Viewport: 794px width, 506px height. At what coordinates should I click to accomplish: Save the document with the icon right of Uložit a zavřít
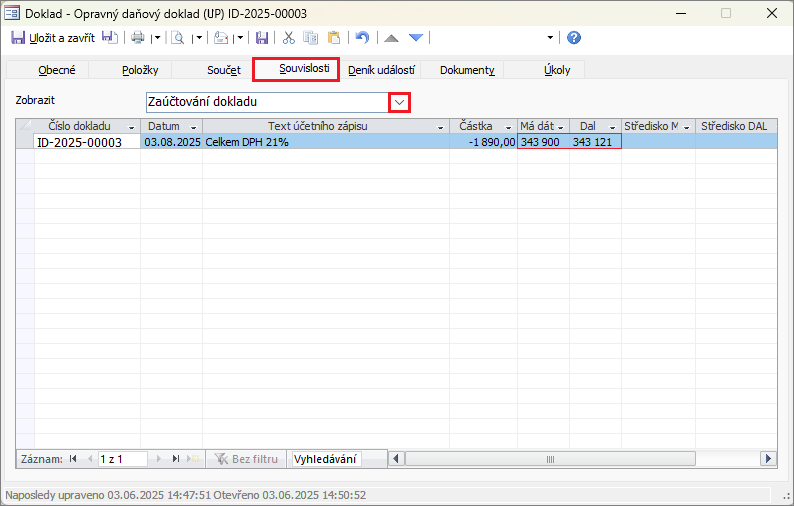click(109, 37)
